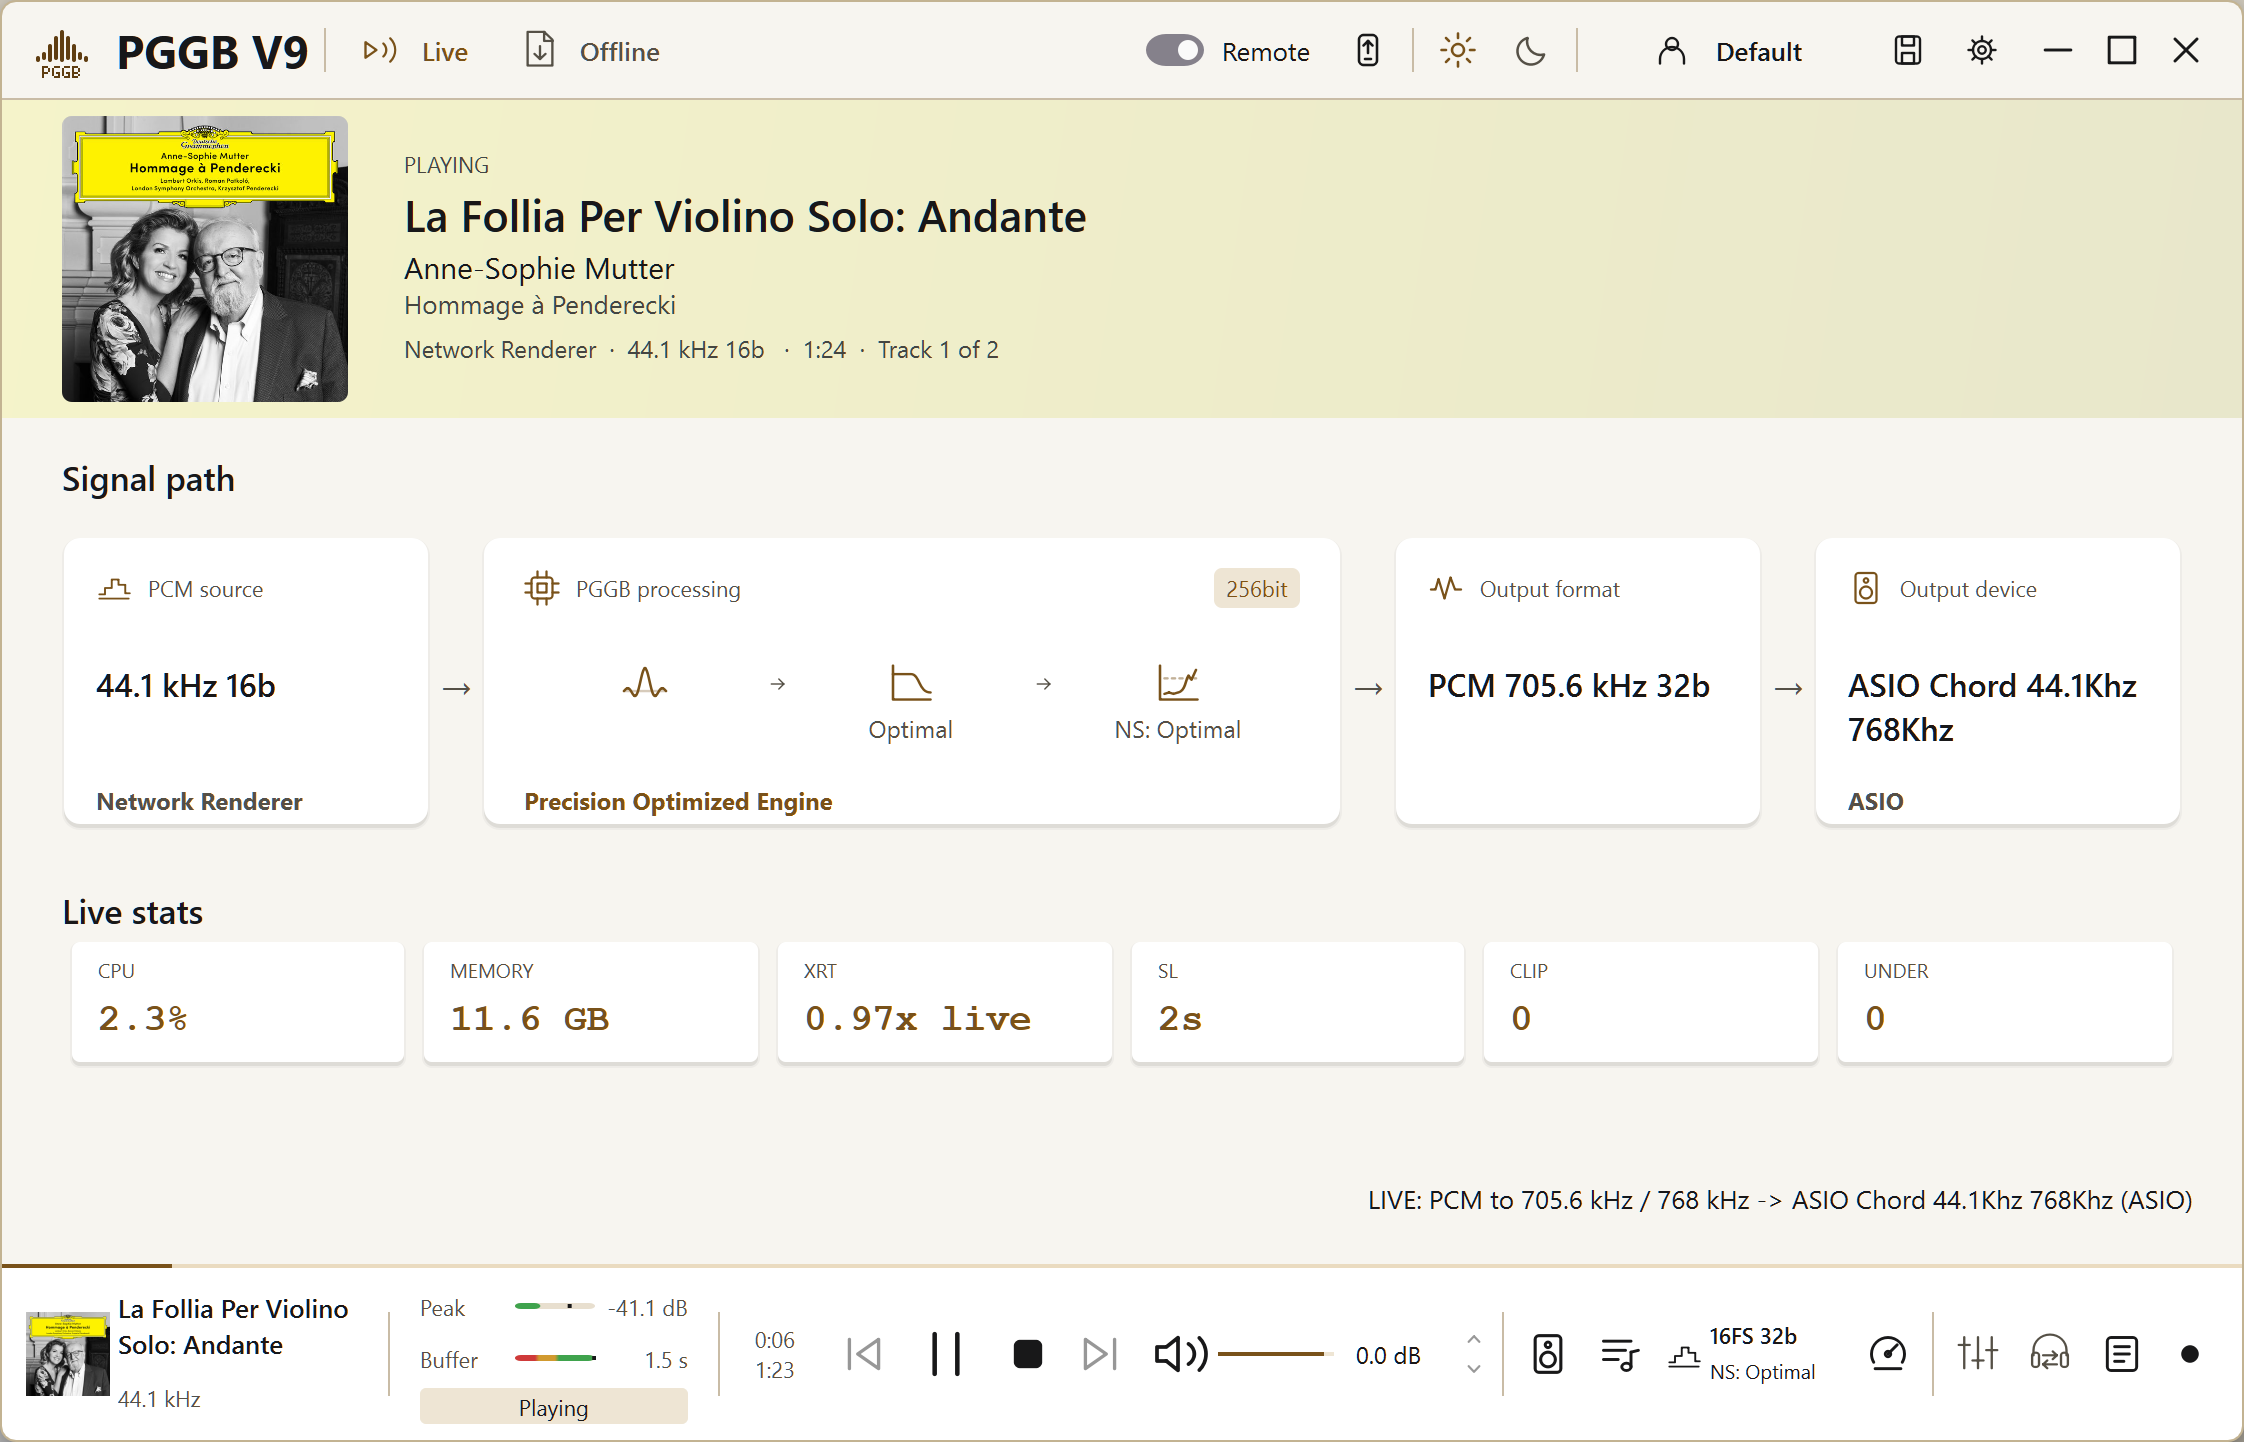This screenshot has width=2244, height=1442.
Task: Stop playback
Action: (1027, 1355)
